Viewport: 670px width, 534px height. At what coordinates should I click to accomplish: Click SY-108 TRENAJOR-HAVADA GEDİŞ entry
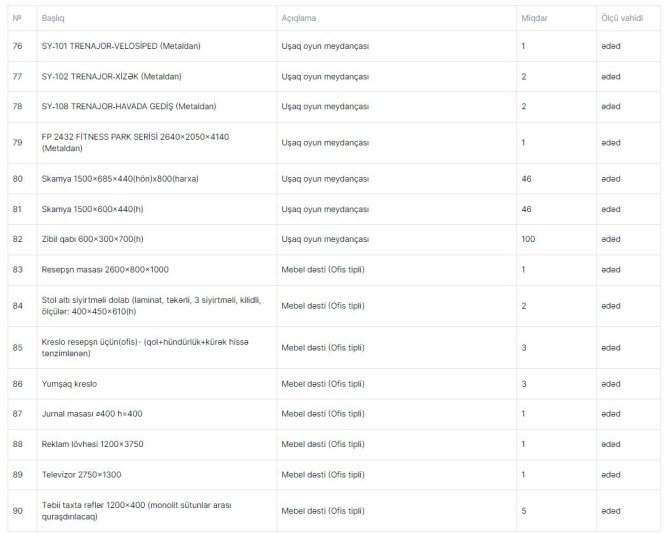click(x=129, y=106)
